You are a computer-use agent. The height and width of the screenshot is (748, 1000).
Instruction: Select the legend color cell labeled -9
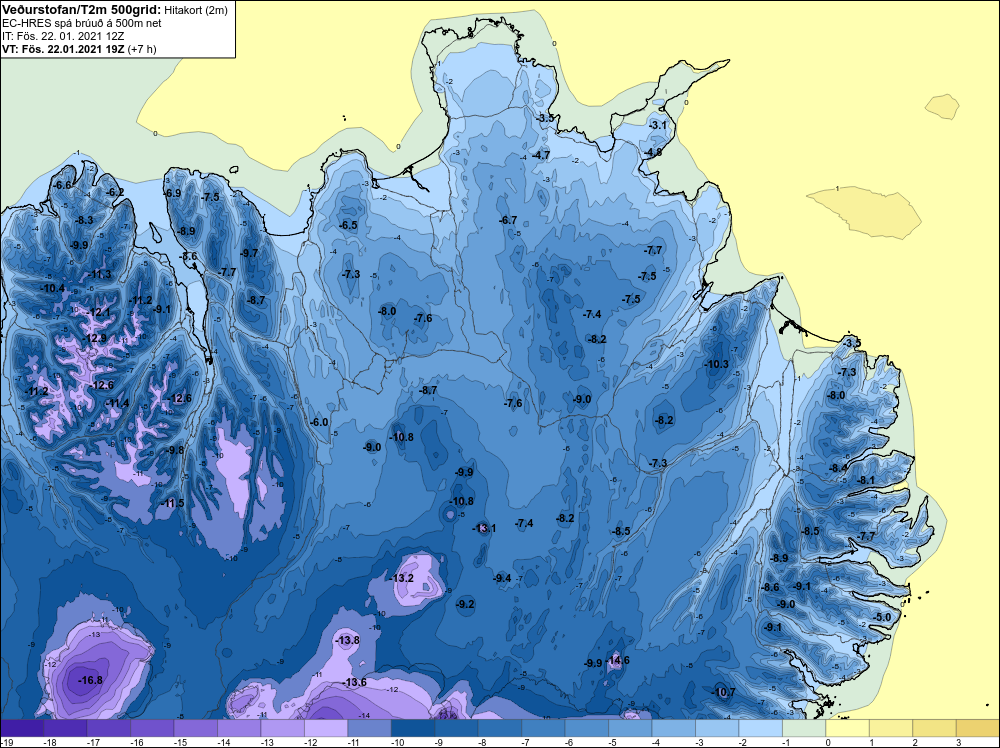(457, 728)
